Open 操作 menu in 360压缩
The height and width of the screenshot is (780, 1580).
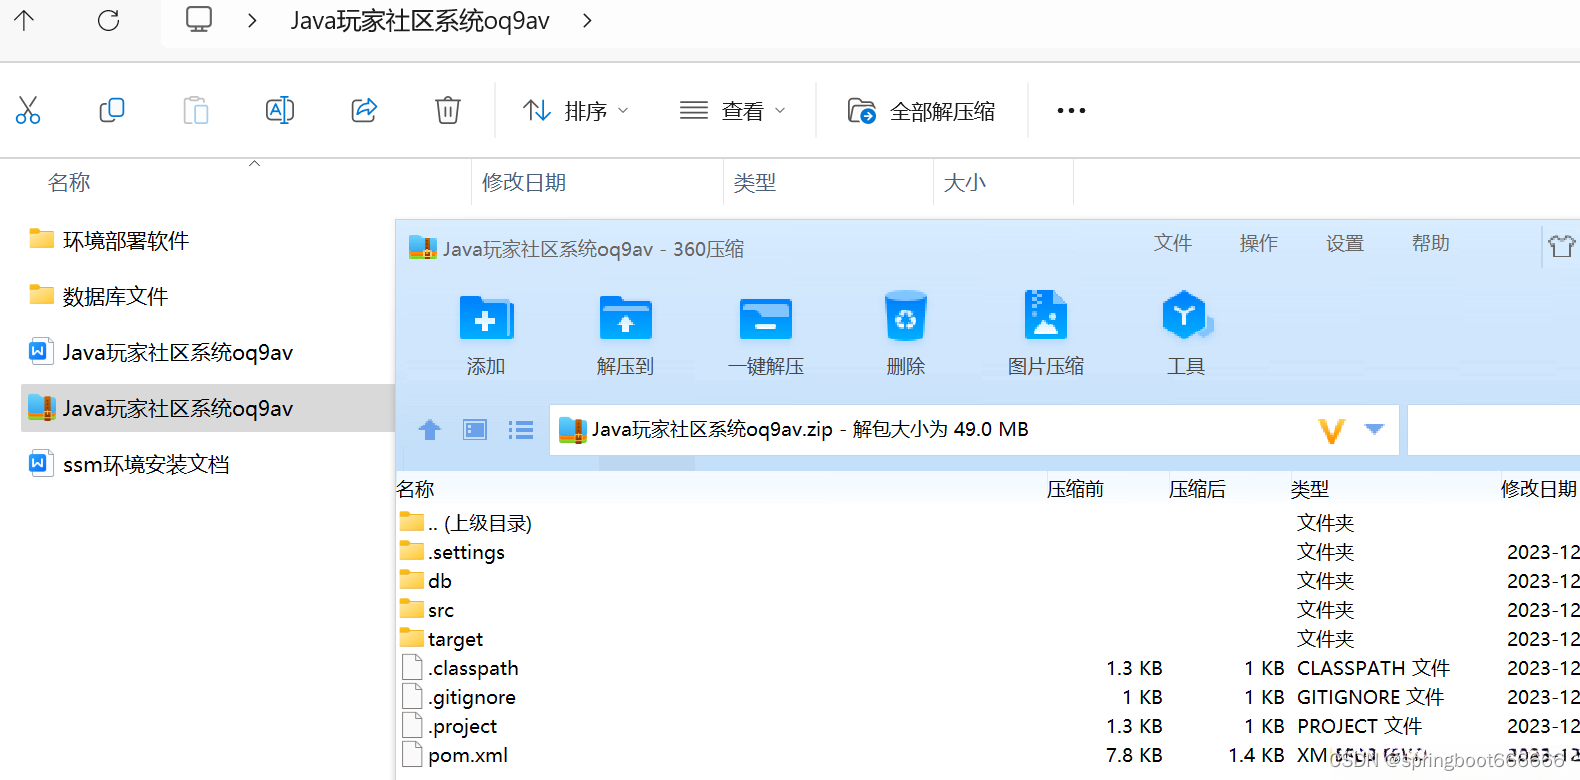coord(1259,243)
